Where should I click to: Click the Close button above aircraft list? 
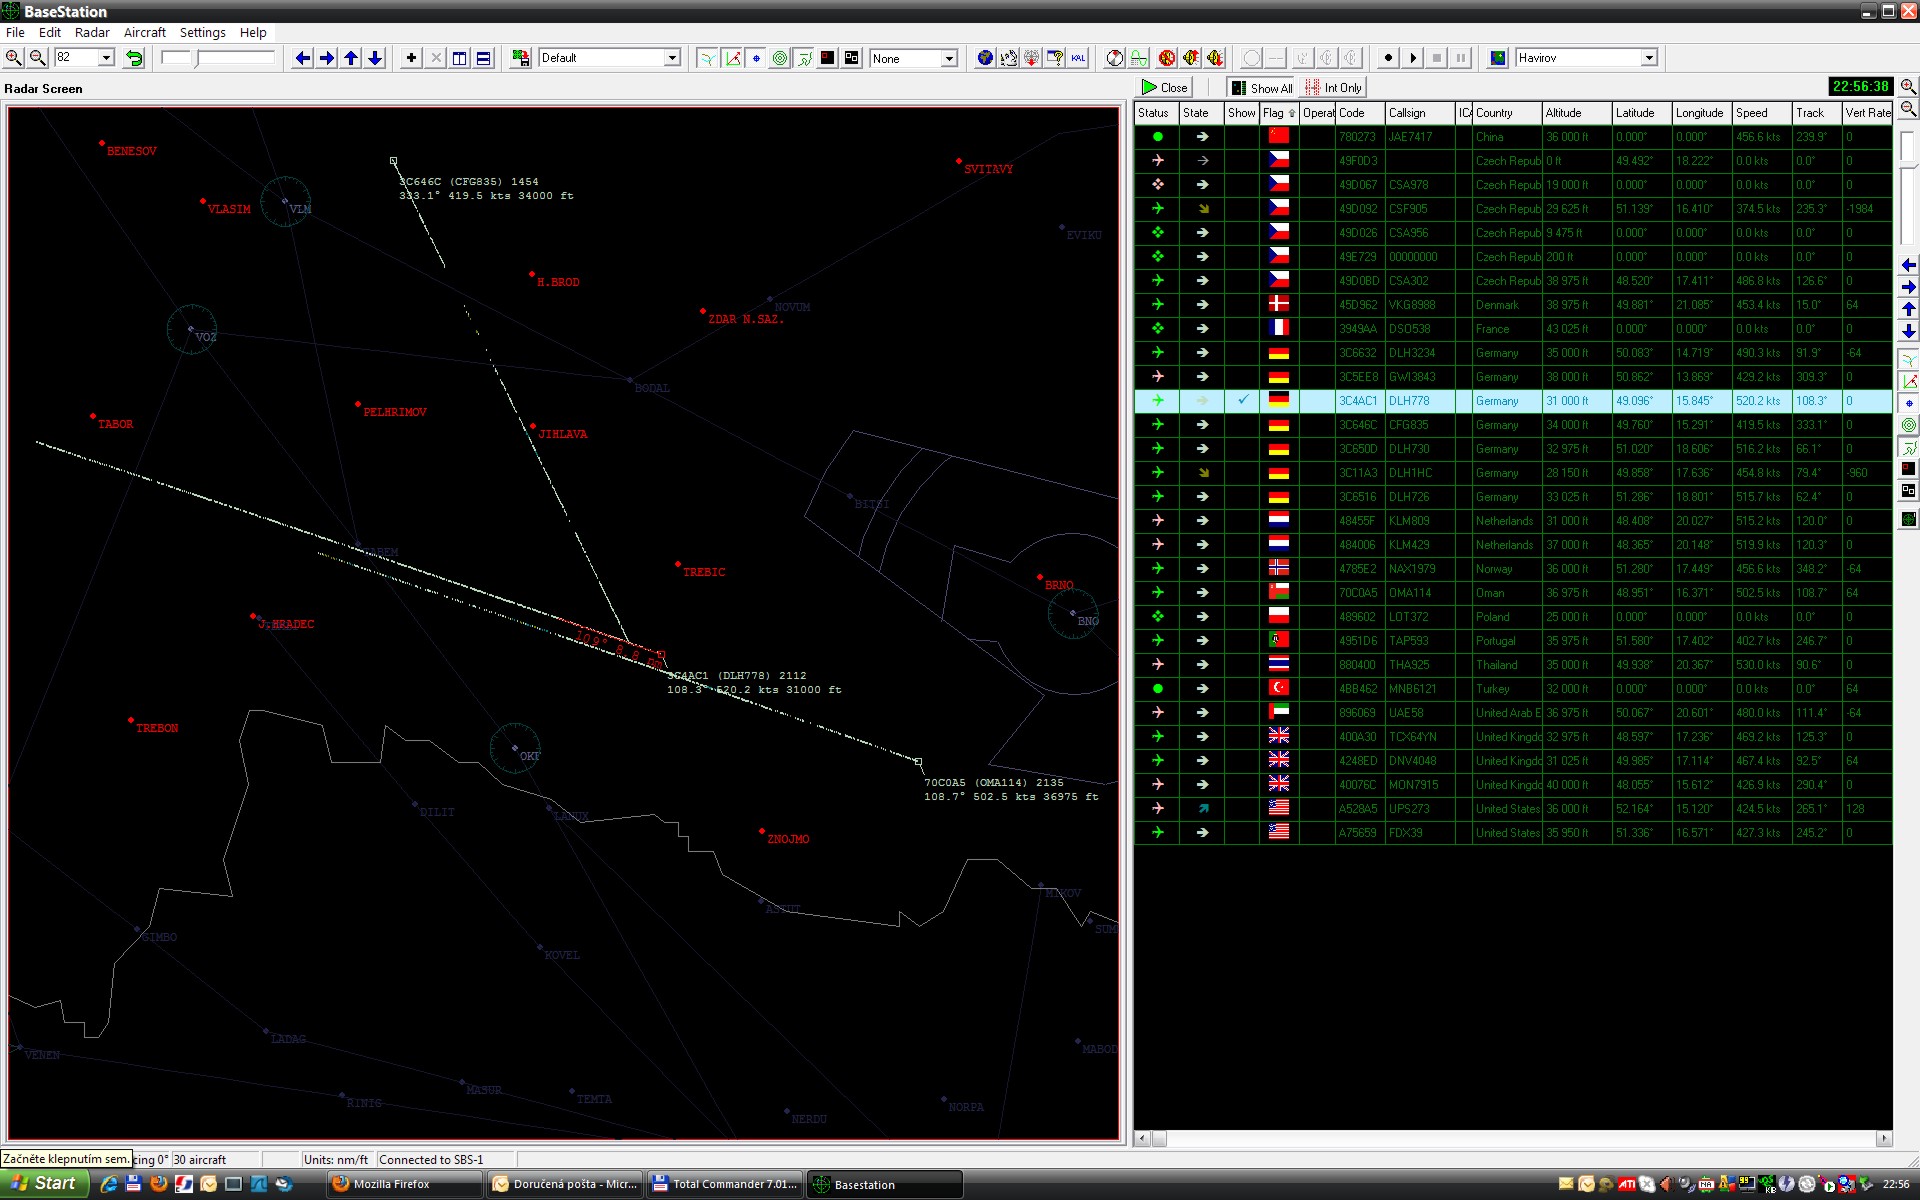pyautogui.click(x=1165, y=88)
